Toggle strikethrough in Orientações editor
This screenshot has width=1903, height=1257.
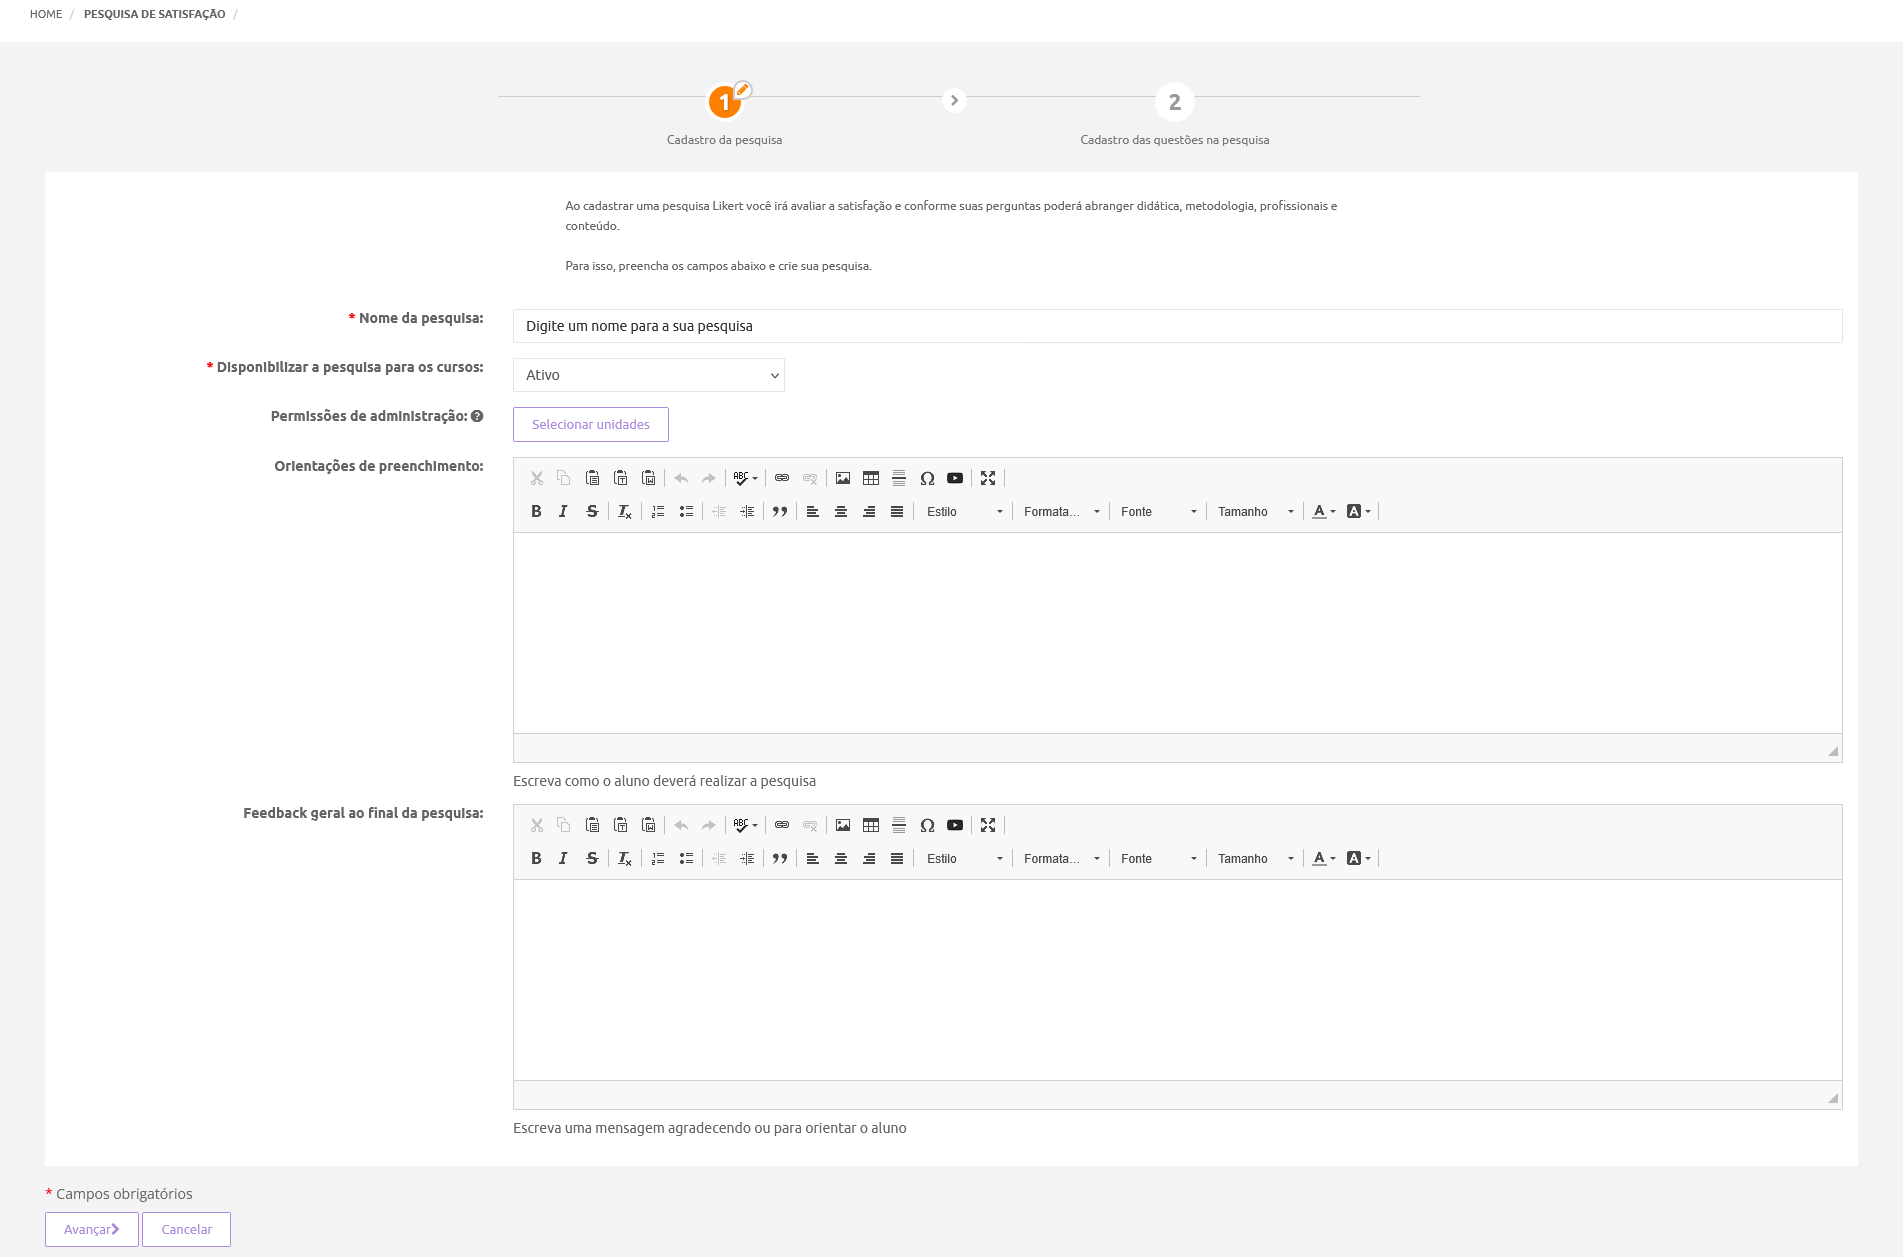click(592, 511)
